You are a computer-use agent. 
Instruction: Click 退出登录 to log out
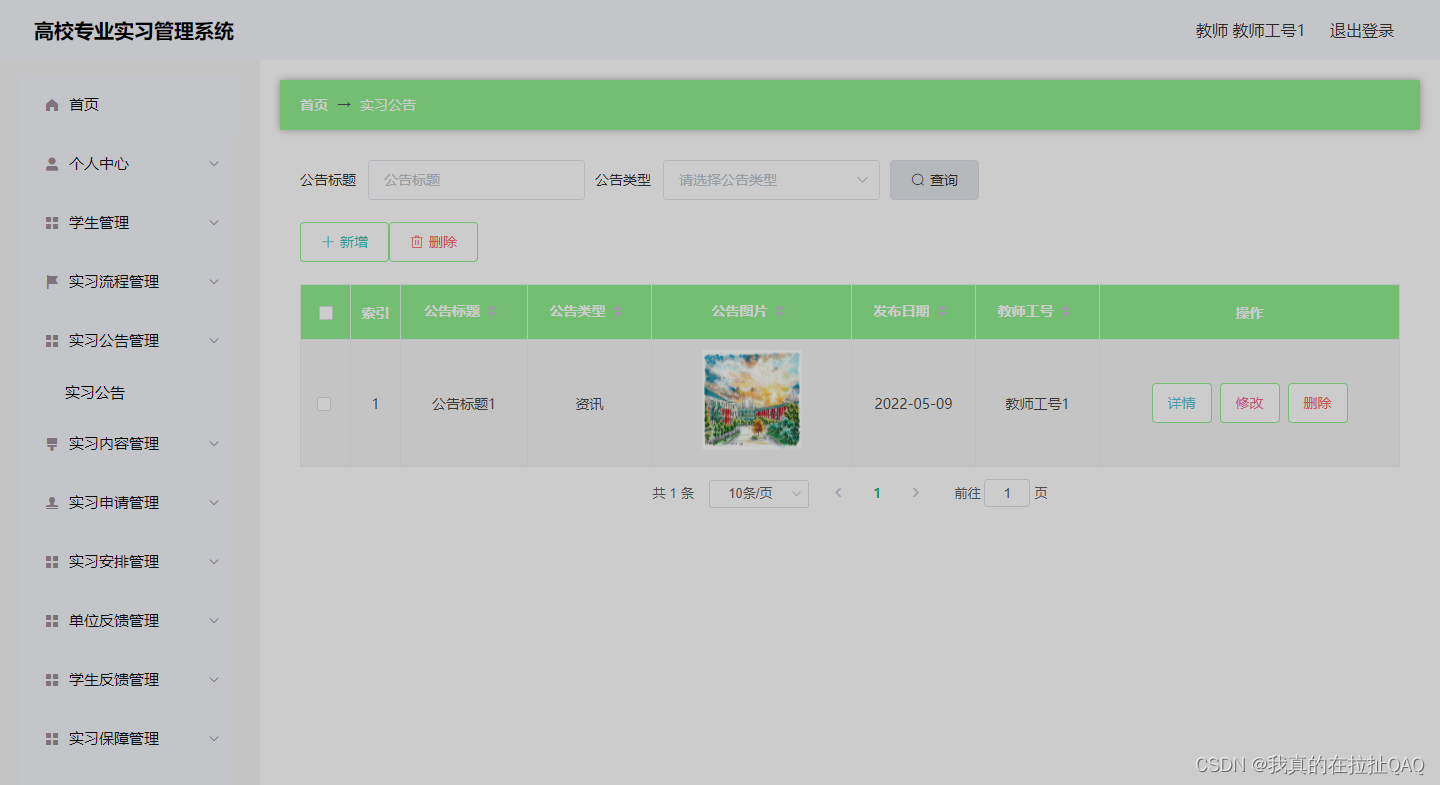(1361, 30)
